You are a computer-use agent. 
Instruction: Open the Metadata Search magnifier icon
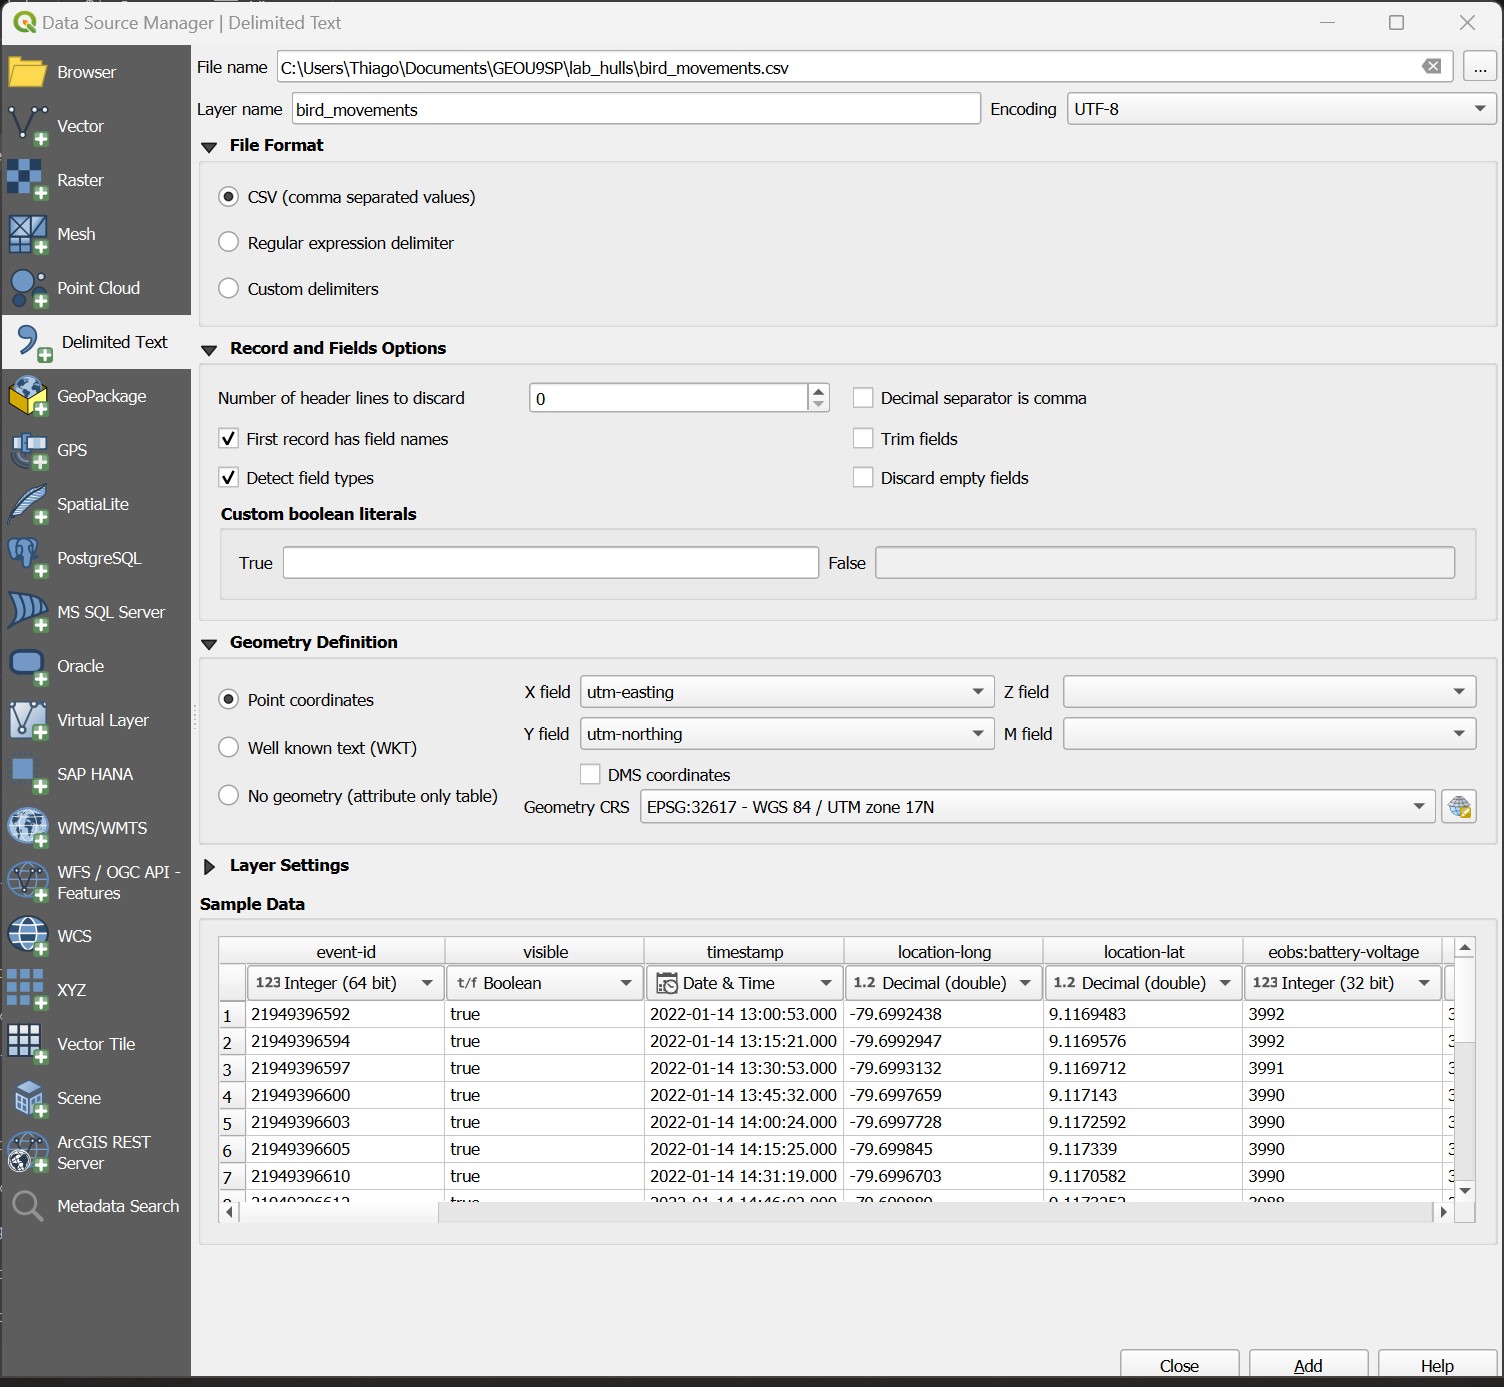click(27, 1206)
